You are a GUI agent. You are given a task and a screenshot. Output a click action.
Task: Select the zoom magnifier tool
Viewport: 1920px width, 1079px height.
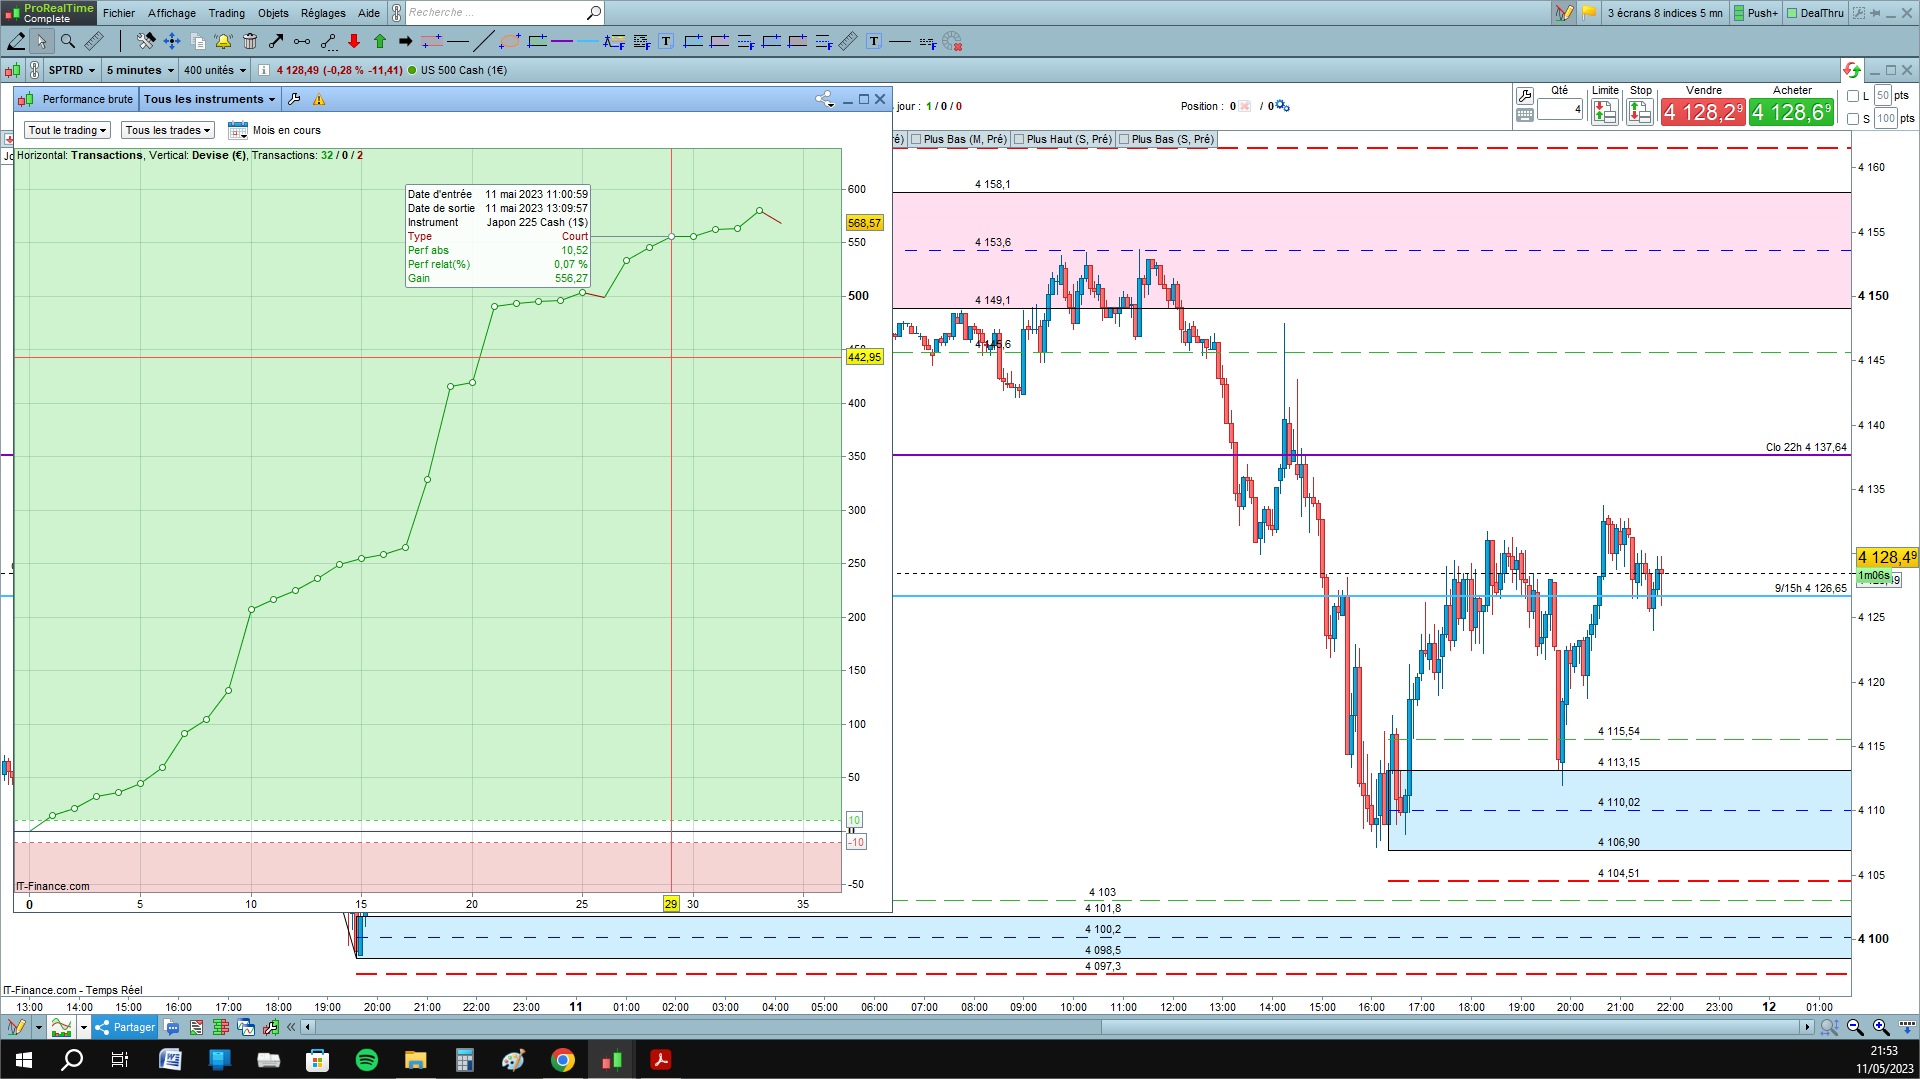(67, 41)
